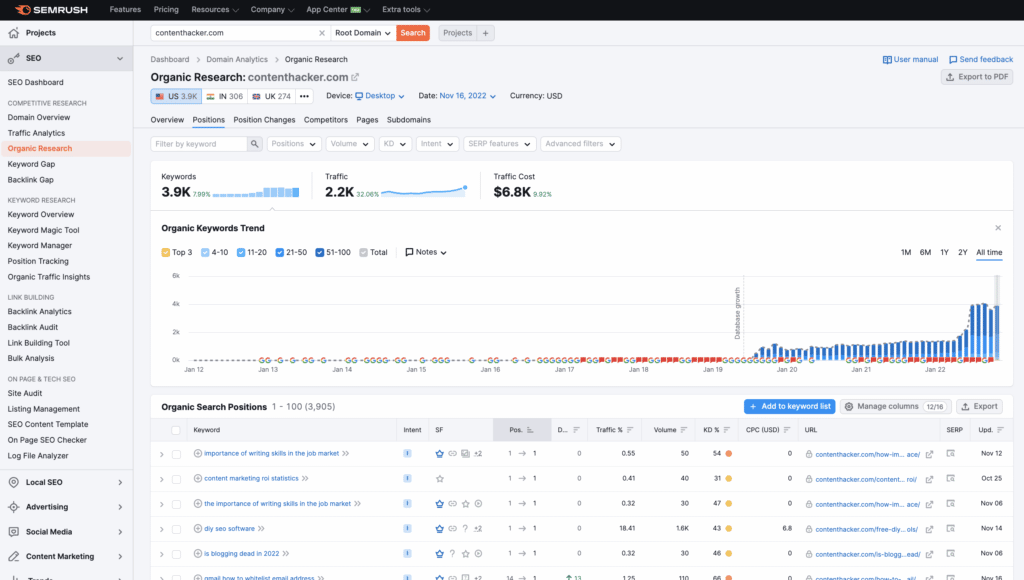Click the Traffic trend sparkline
The width and height of the screenshot is (1024, 580).
[424, 191]
